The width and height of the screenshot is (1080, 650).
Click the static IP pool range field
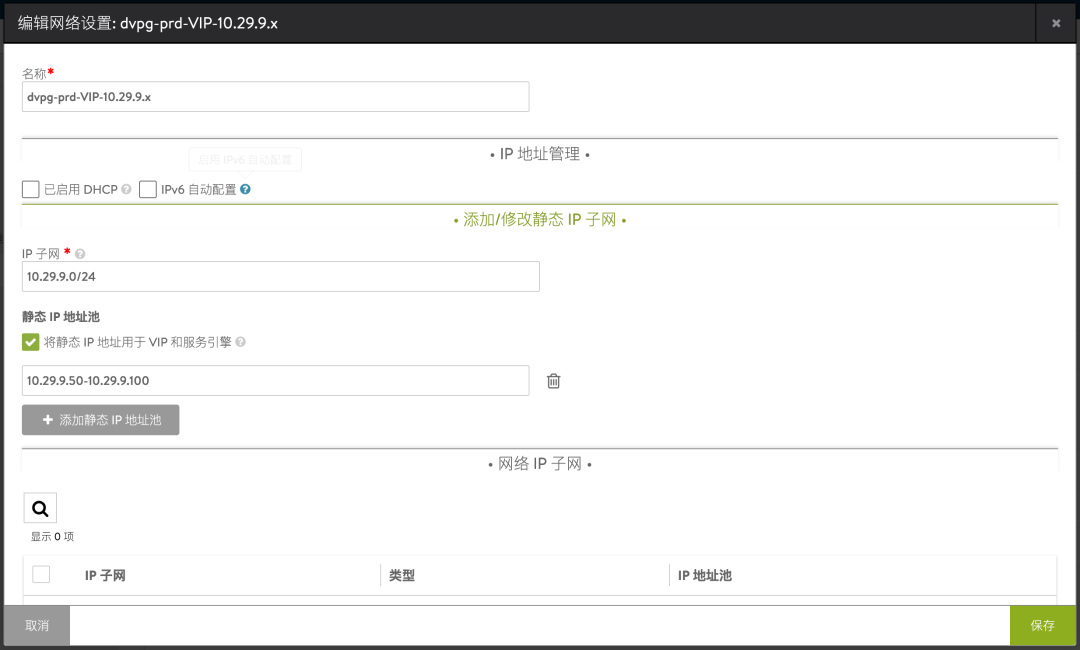click(275, 381)
